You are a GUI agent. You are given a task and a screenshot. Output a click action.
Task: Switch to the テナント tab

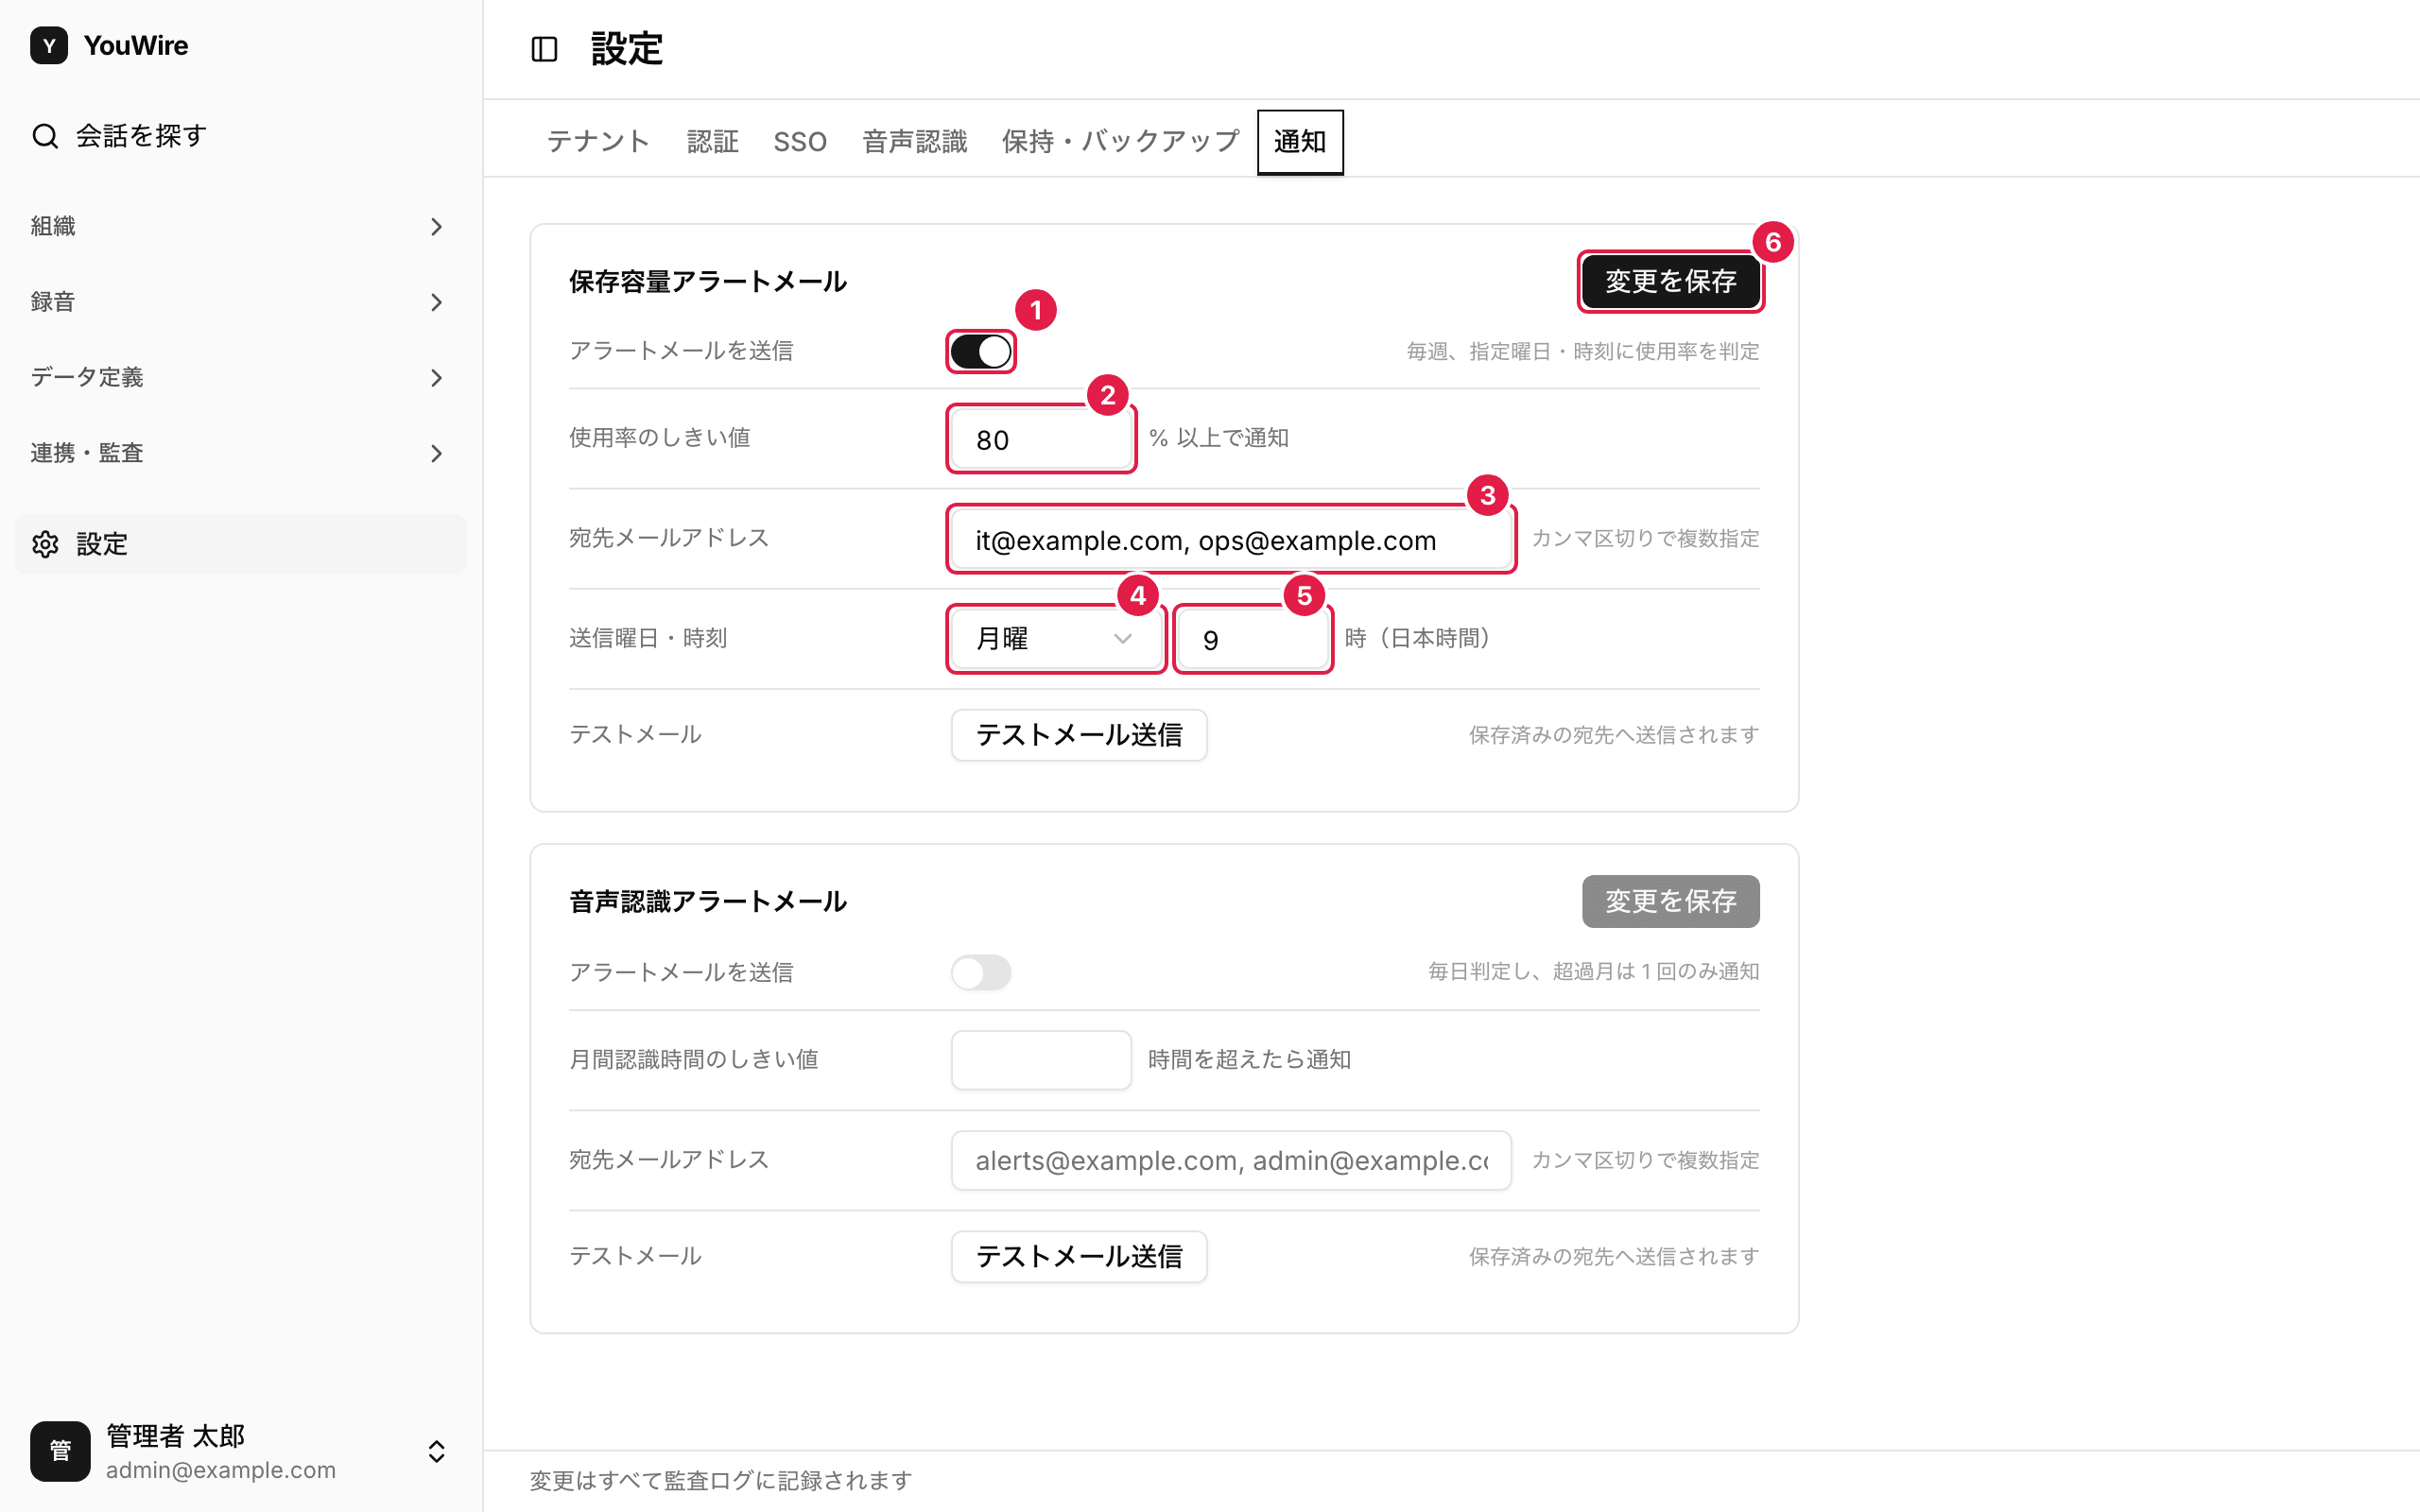point(598,141)
